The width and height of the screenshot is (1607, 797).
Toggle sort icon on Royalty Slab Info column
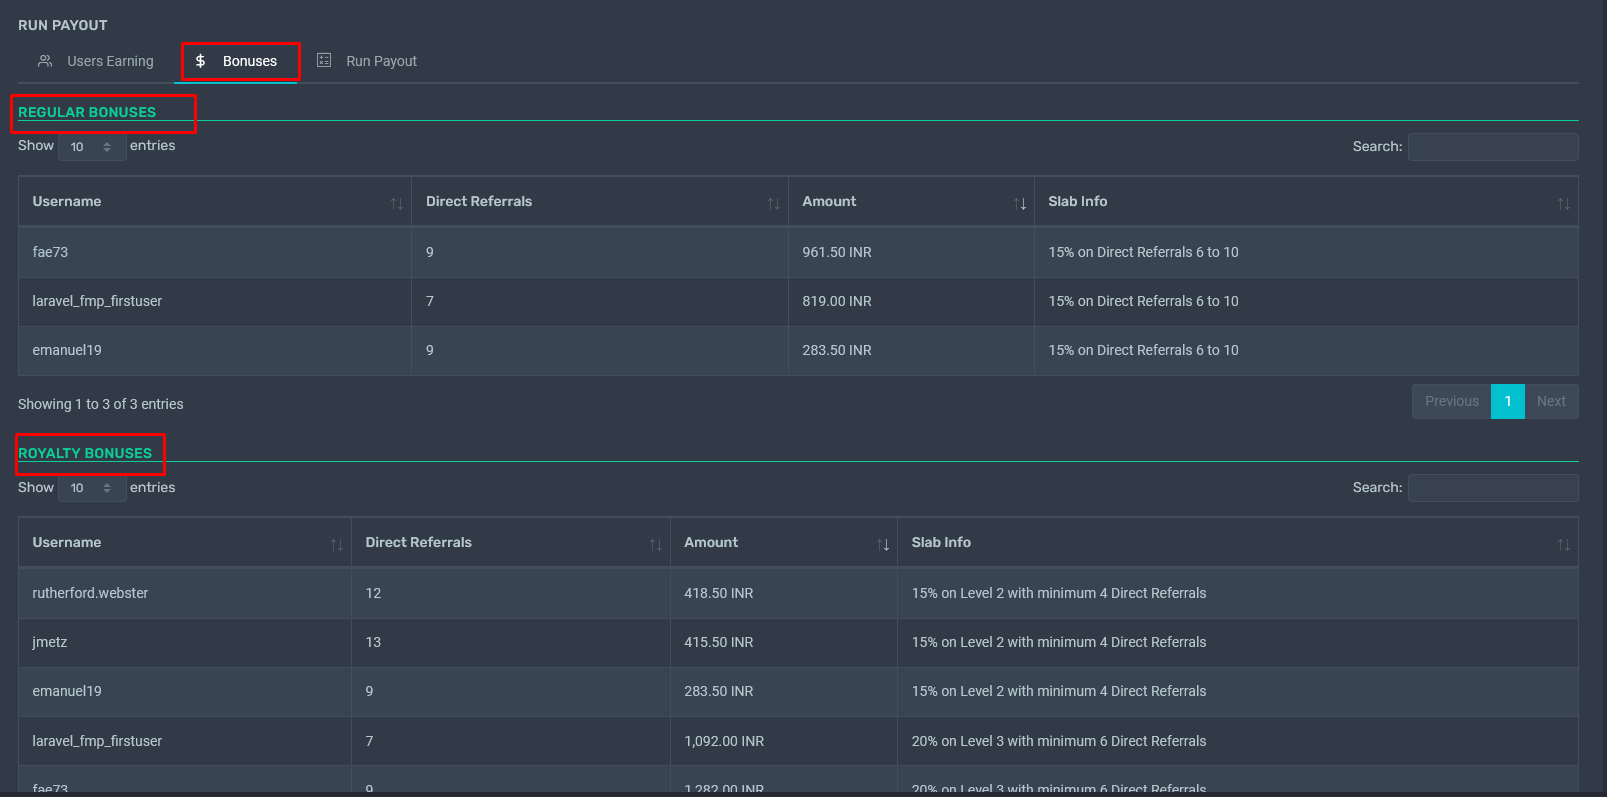click(x=1563, y=544)
